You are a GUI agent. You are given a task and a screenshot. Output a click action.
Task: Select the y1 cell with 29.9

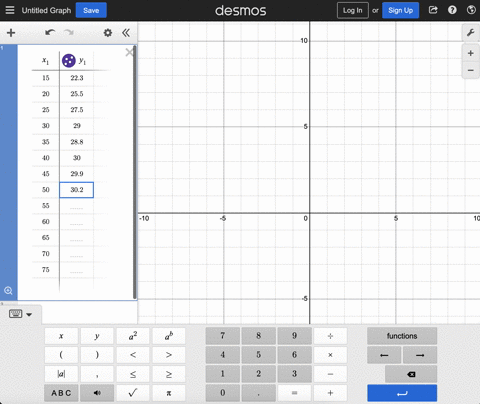coord(77,174)
